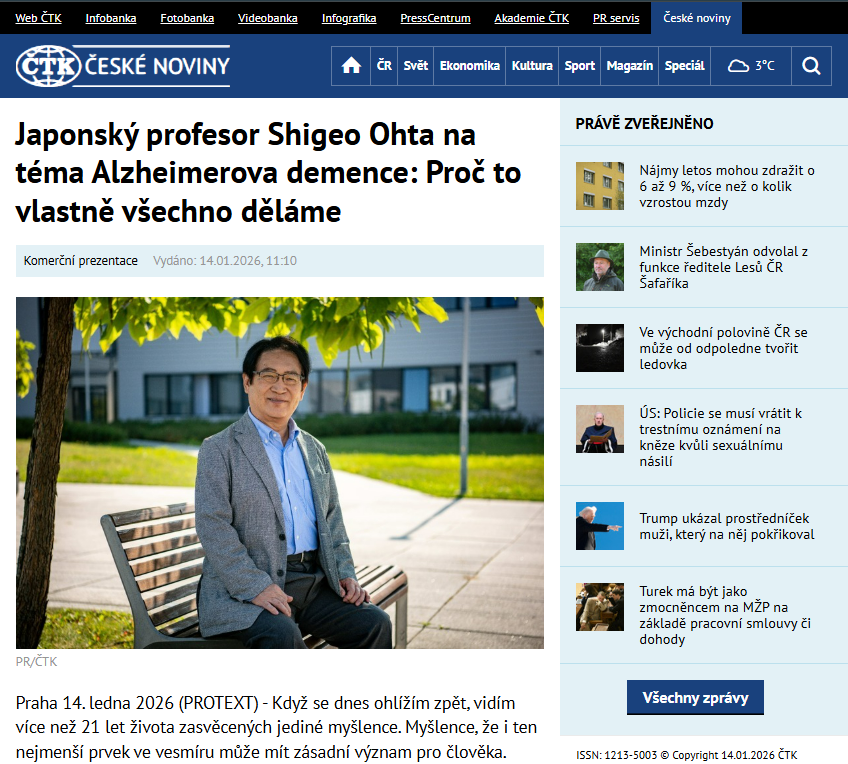Click the home icon in navigation bar
Viewport: 848px width, 764px height.
tap(351, 66)
